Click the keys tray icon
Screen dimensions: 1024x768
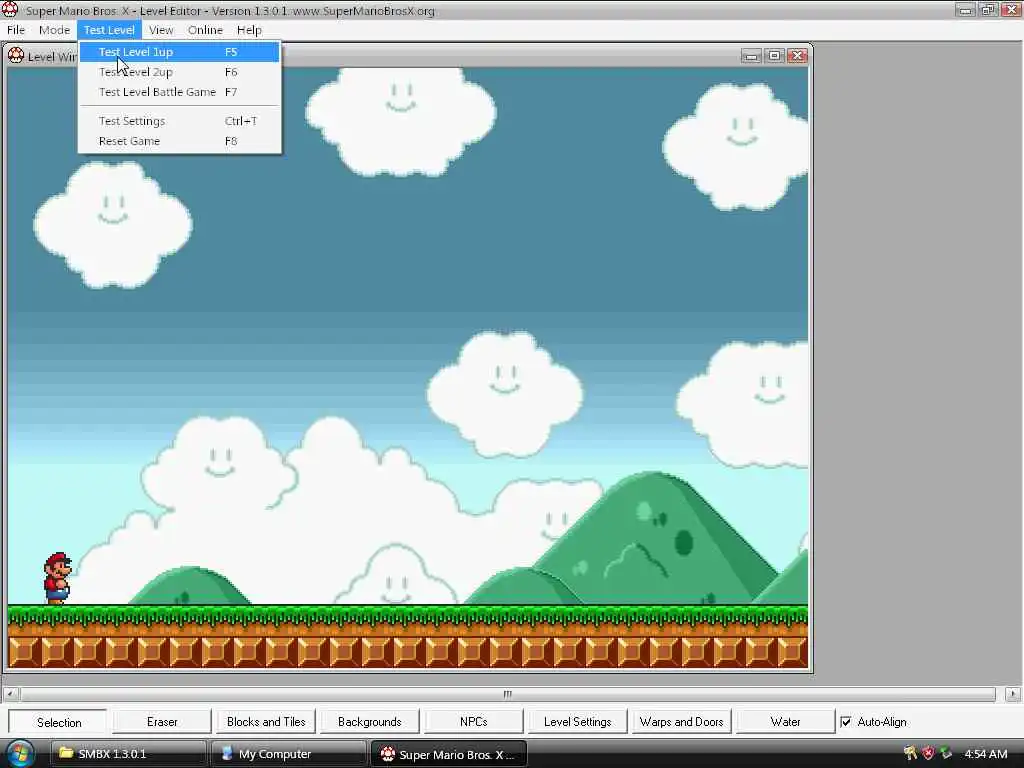tap(910, 754)
